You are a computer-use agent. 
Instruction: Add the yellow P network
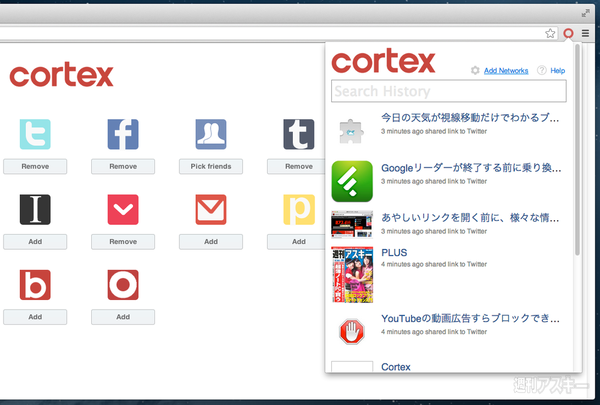tap(296, 242)
